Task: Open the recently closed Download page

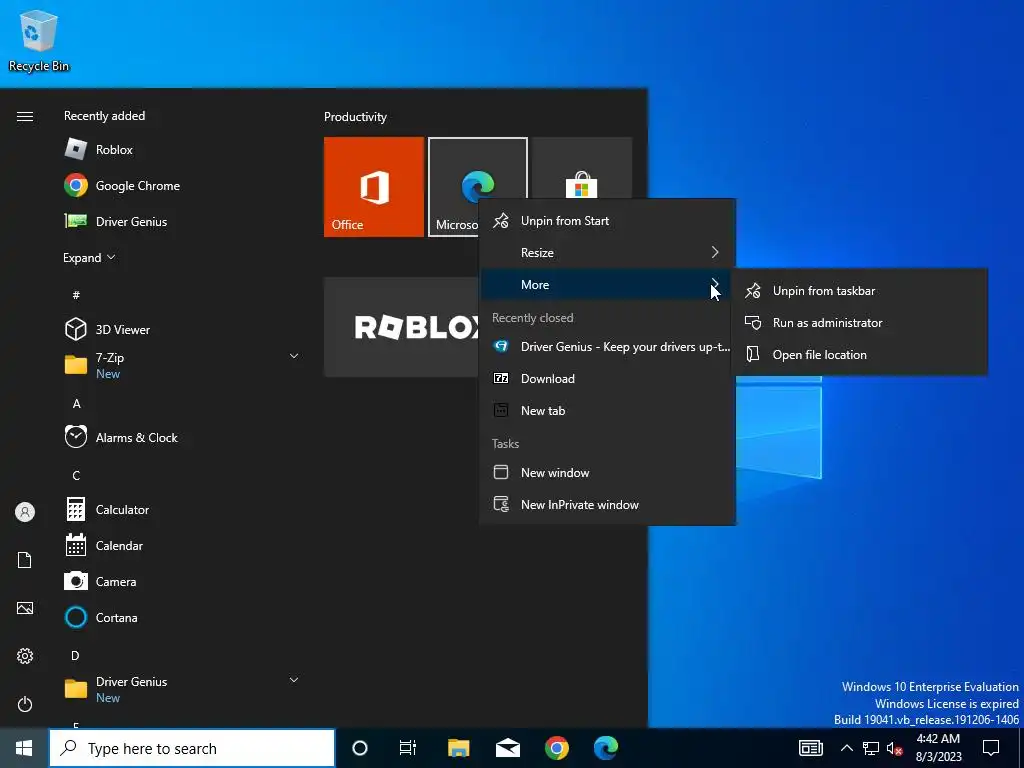Action: pyautogui.click(x=607, y=378)
